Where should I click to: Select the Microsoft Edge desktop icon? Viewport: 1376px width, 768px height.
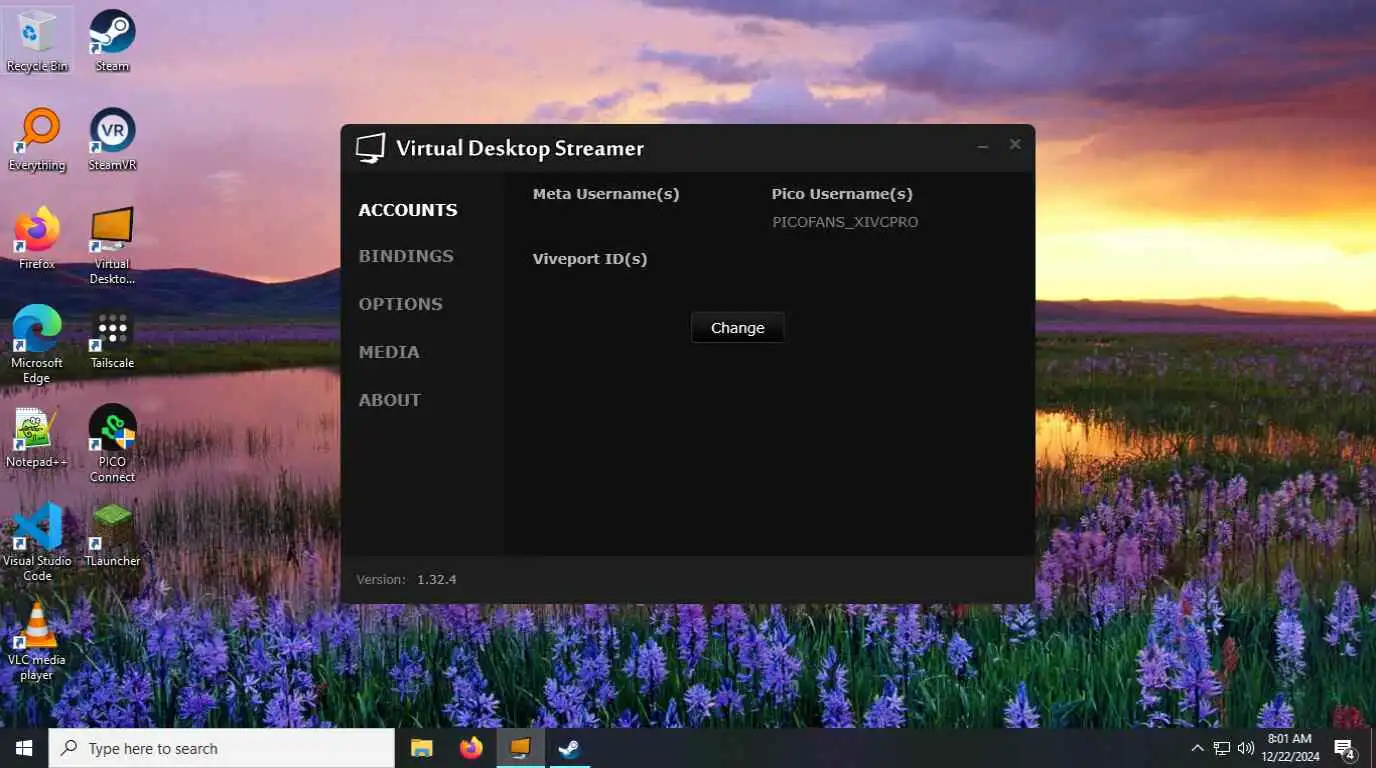point(37,345)
